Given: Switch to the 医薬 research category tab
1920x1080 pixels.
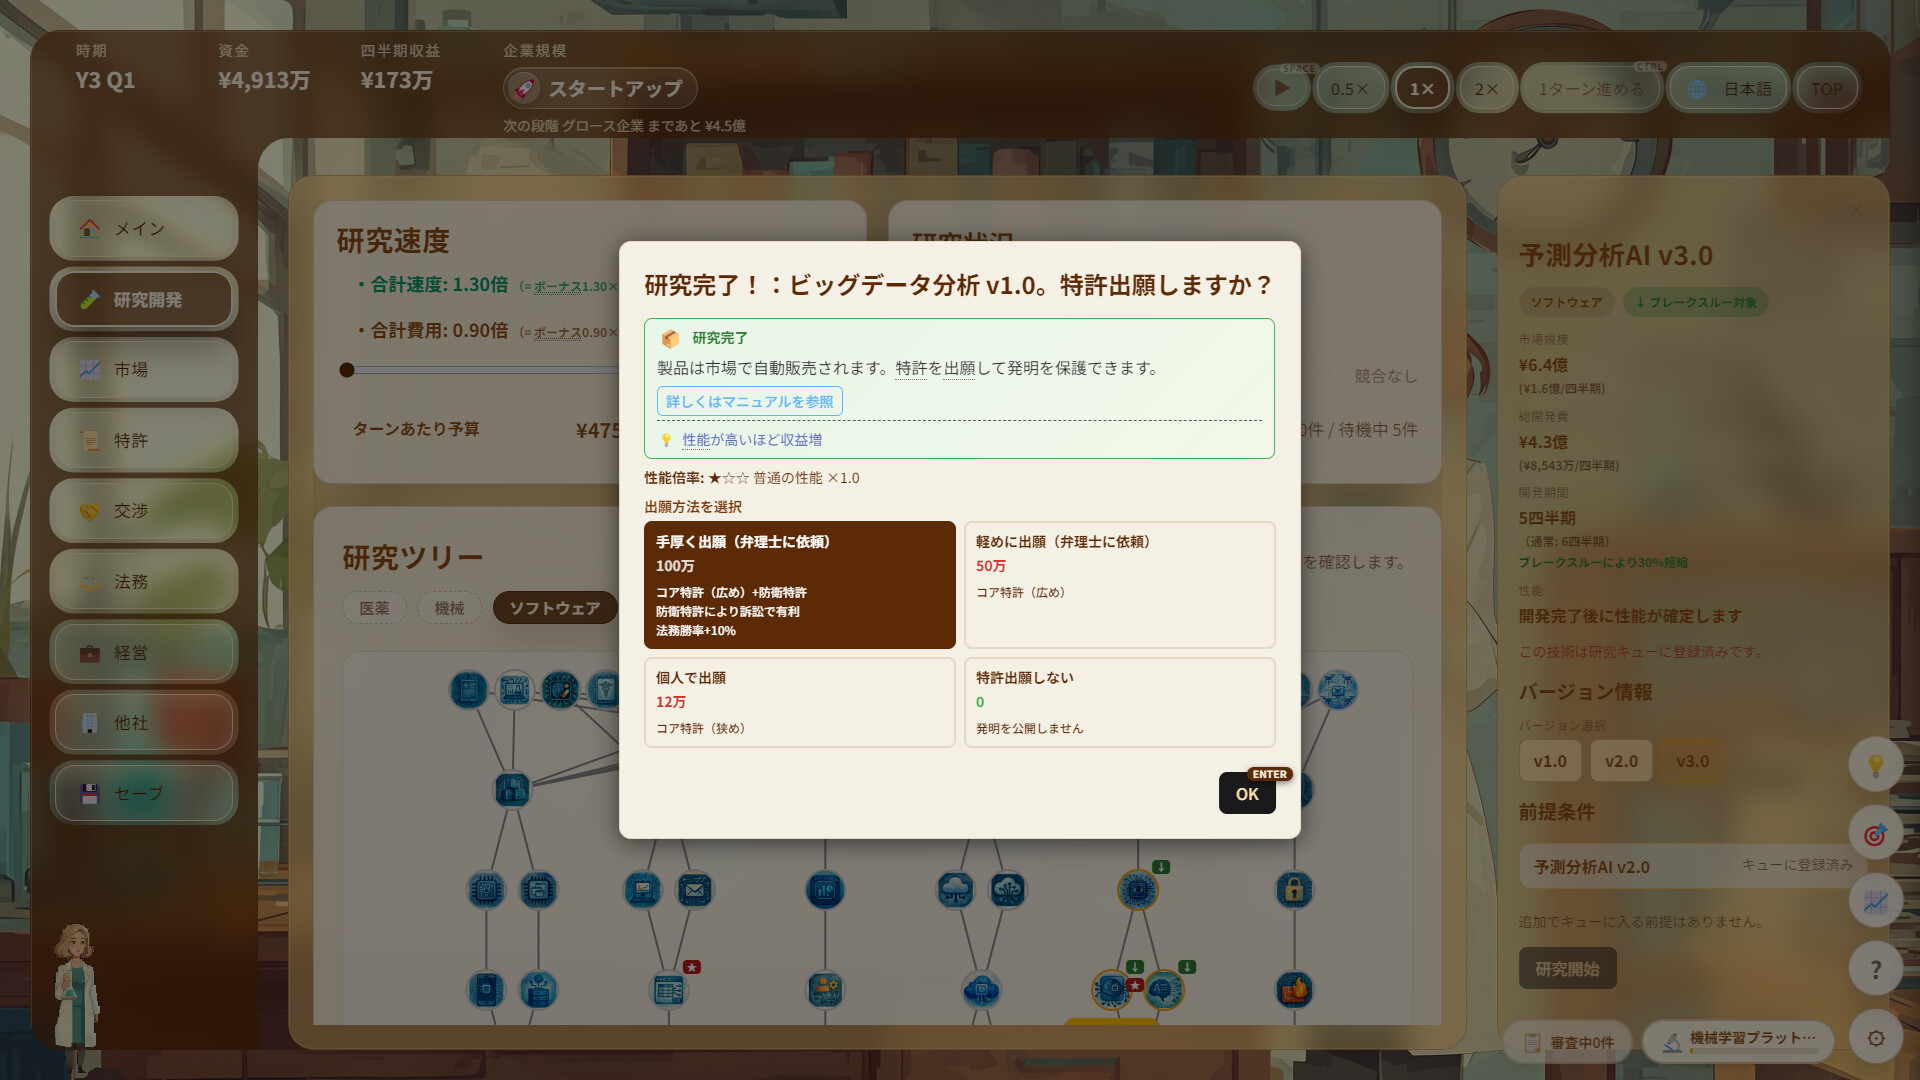Looking at the screenshot, I should pos(373,607).
